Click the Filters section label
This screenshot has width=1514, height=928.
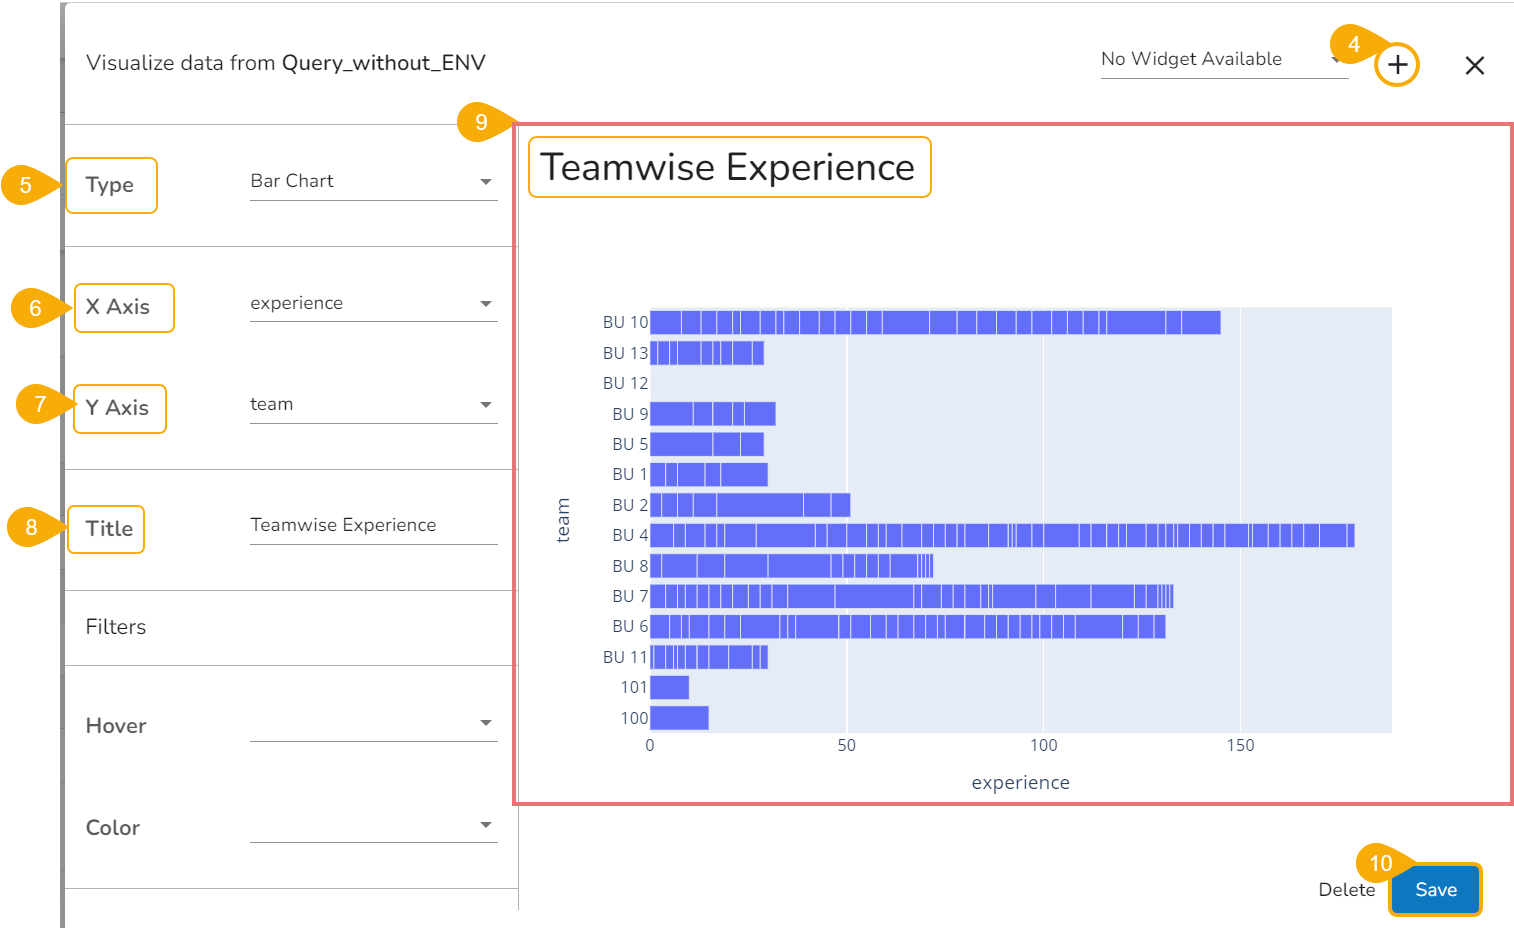click(116, 627)
